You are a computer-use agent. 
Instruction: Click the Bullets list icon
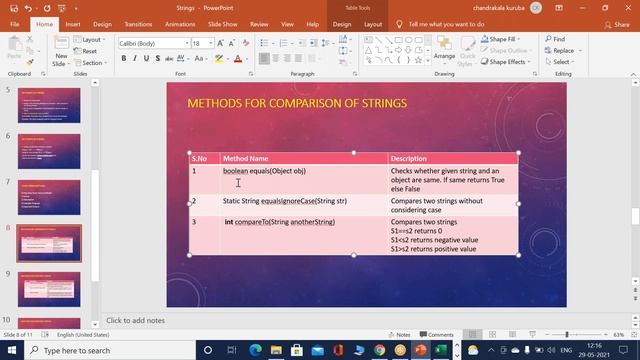tap(264, 43)
